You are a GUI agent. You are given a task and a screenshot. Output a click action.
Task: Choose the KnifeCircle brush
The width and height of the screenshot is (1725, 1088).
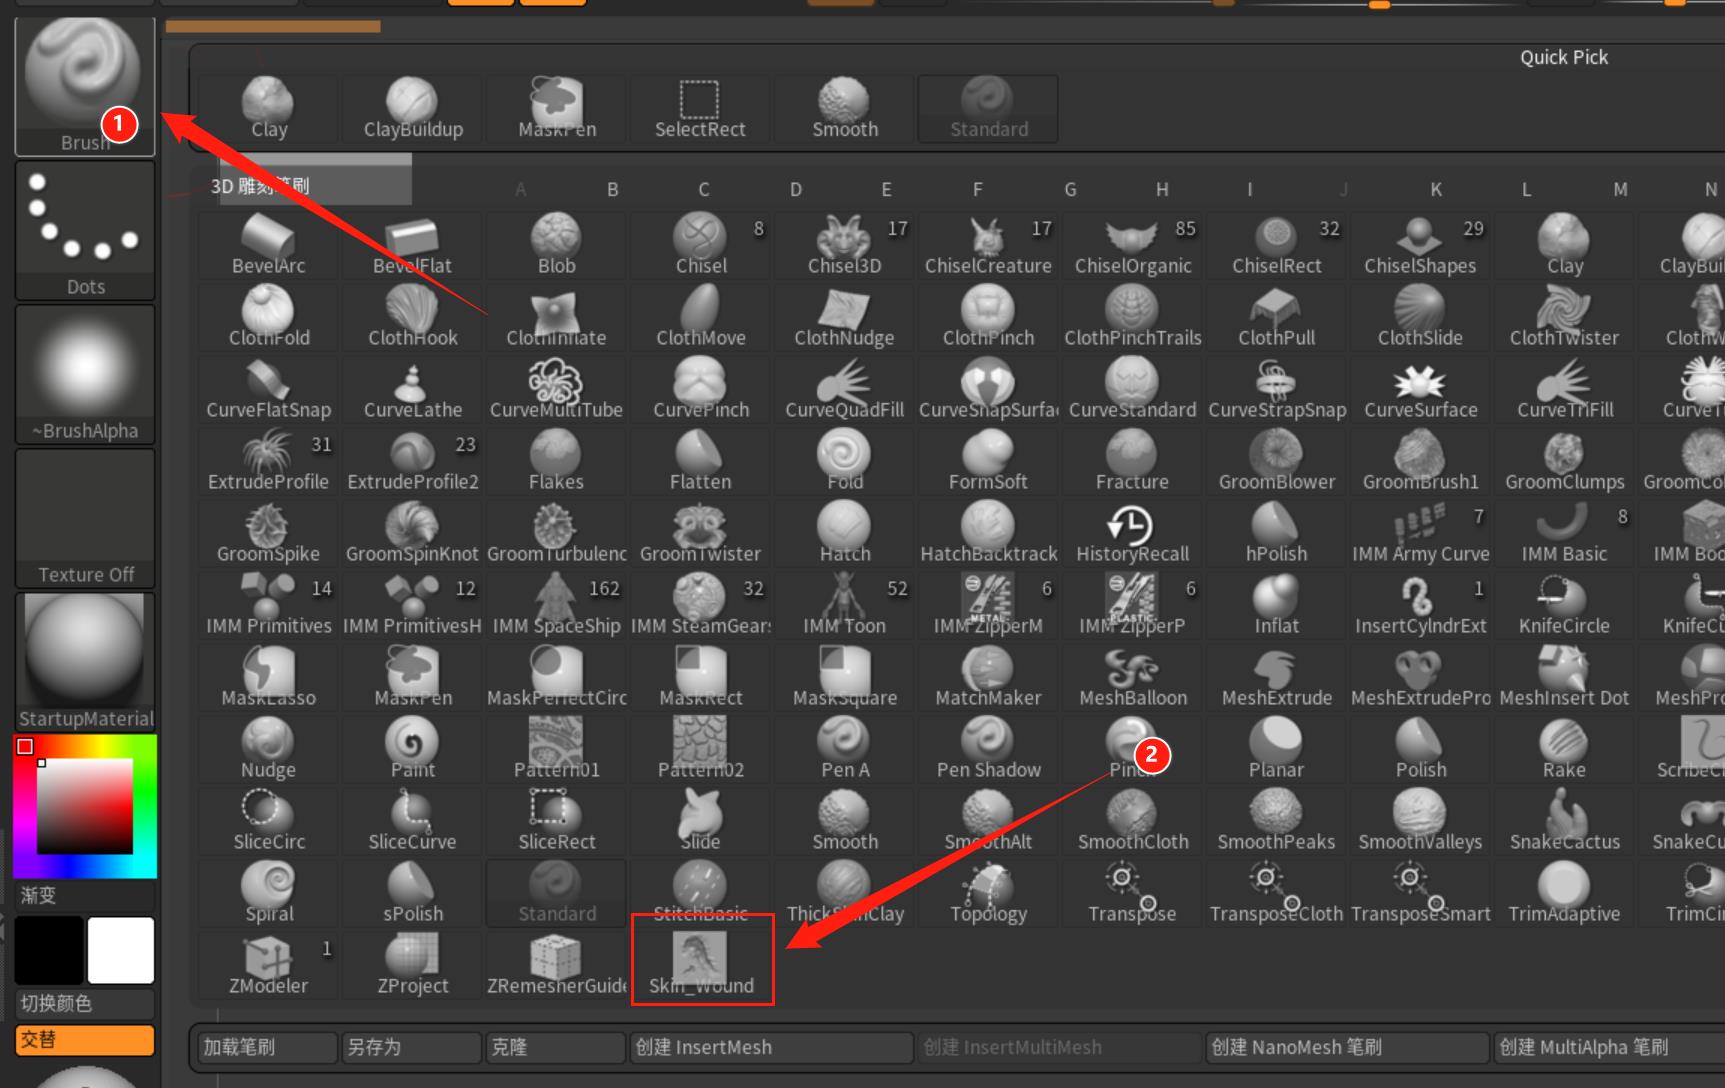[x=1564, y=605]
